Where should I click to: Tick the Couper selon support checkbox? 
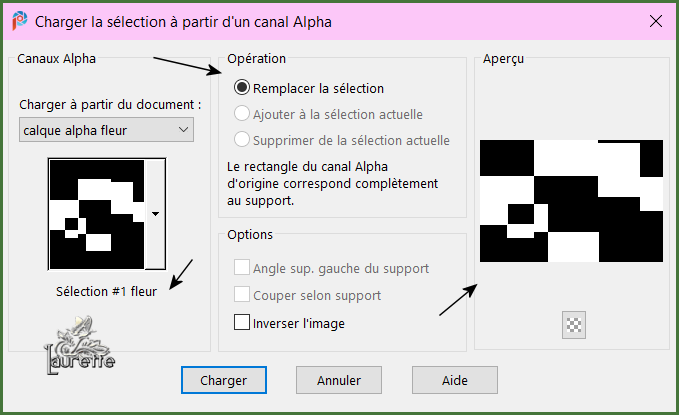pos(241,295)
